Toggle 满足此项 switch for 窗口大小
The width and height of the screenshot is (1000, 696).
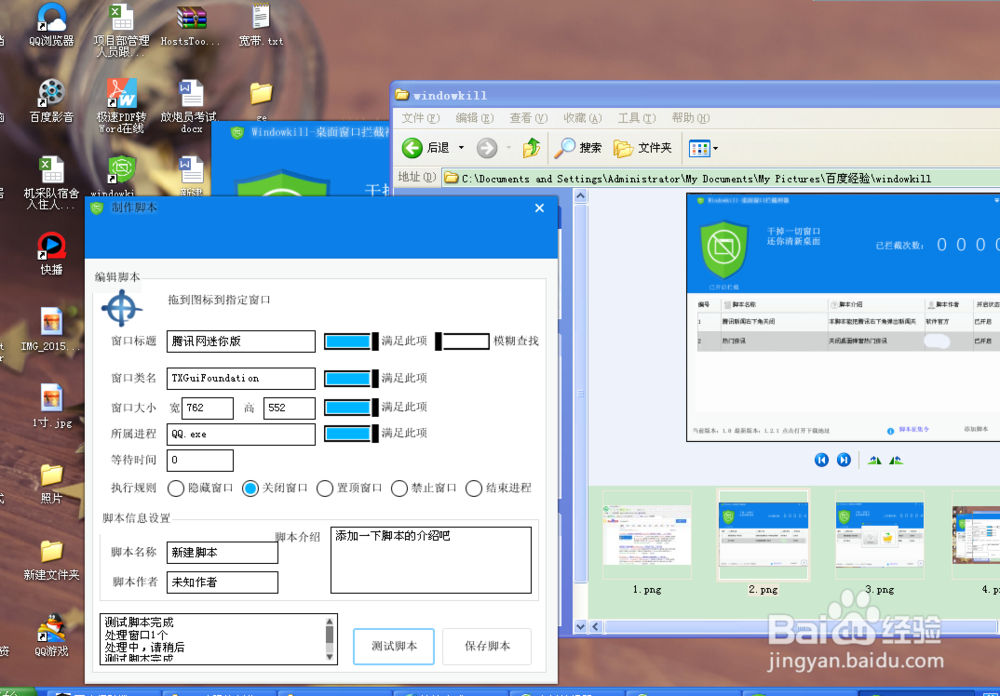pos(351,407)
